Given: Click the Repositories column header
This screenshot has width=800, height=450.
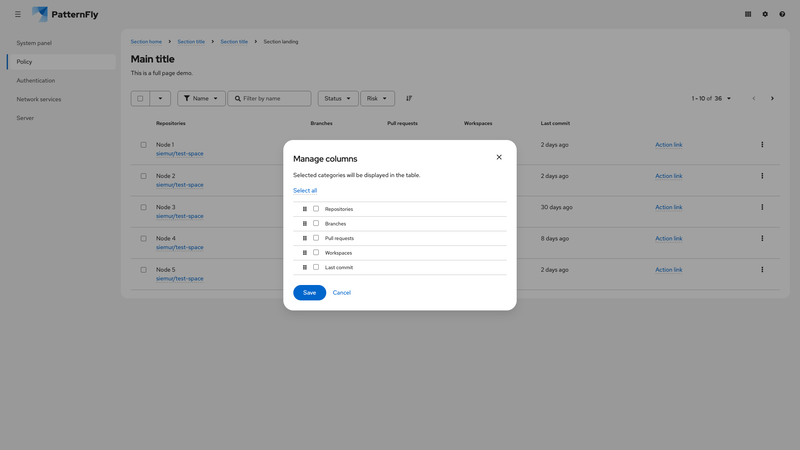Looking at the screenshot, I should 171,123.
